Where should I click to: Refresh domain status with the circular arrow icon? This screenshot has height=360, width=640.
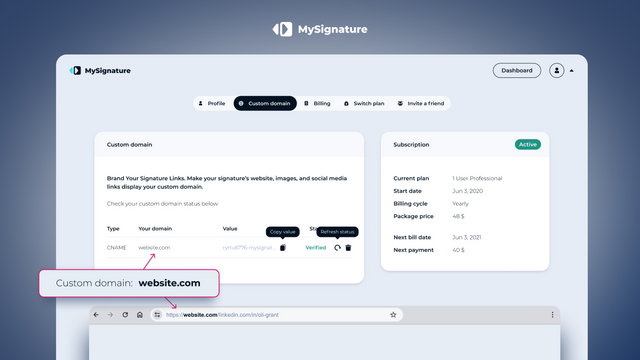click(337, 248)
